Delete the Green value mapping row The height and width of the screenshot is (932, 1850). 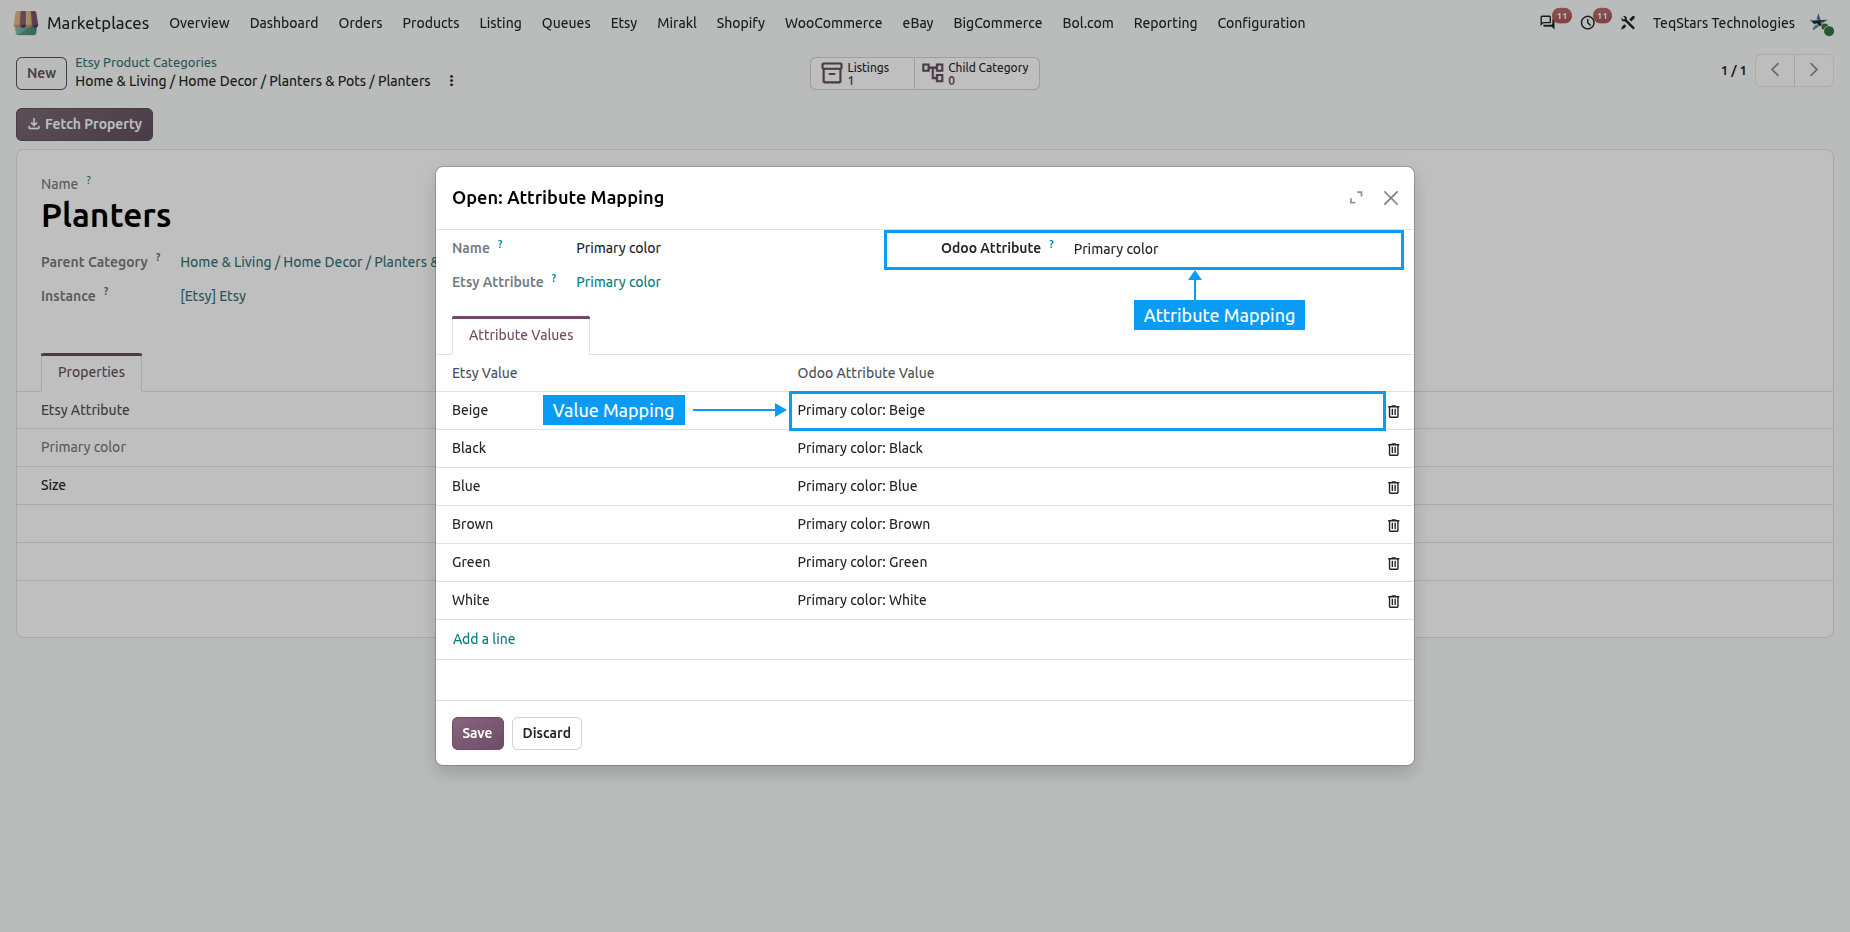[x=1393, y=563]
